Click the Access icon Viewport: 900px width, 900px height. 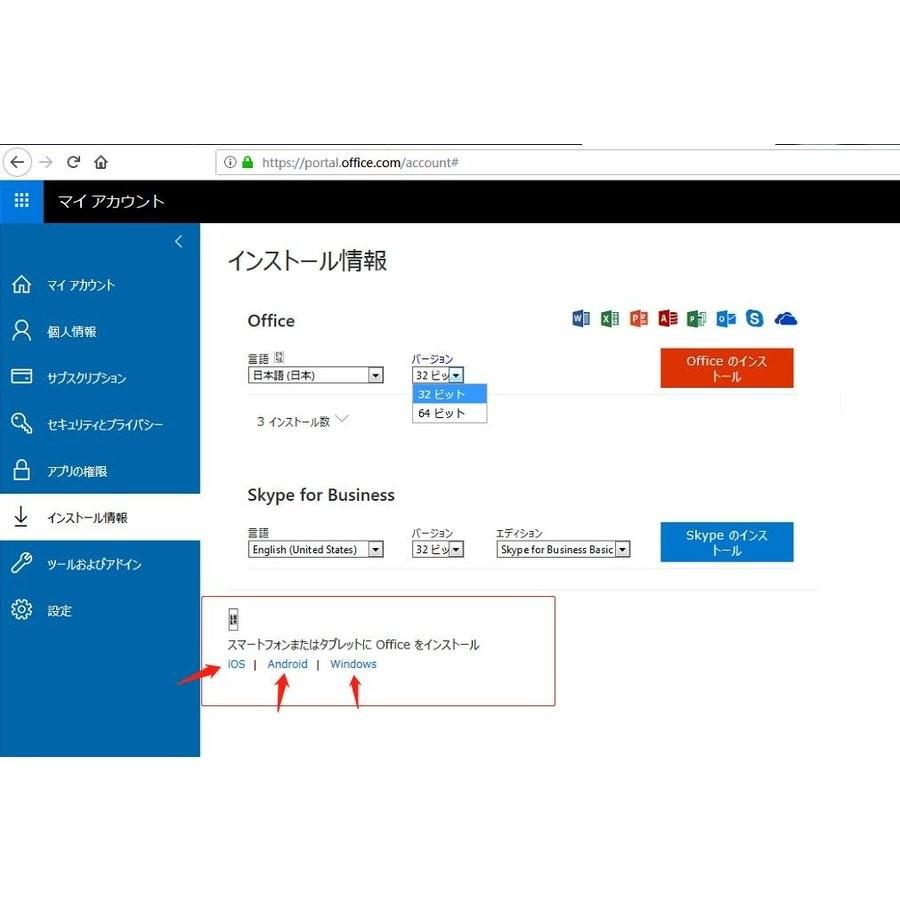point(668,319)
